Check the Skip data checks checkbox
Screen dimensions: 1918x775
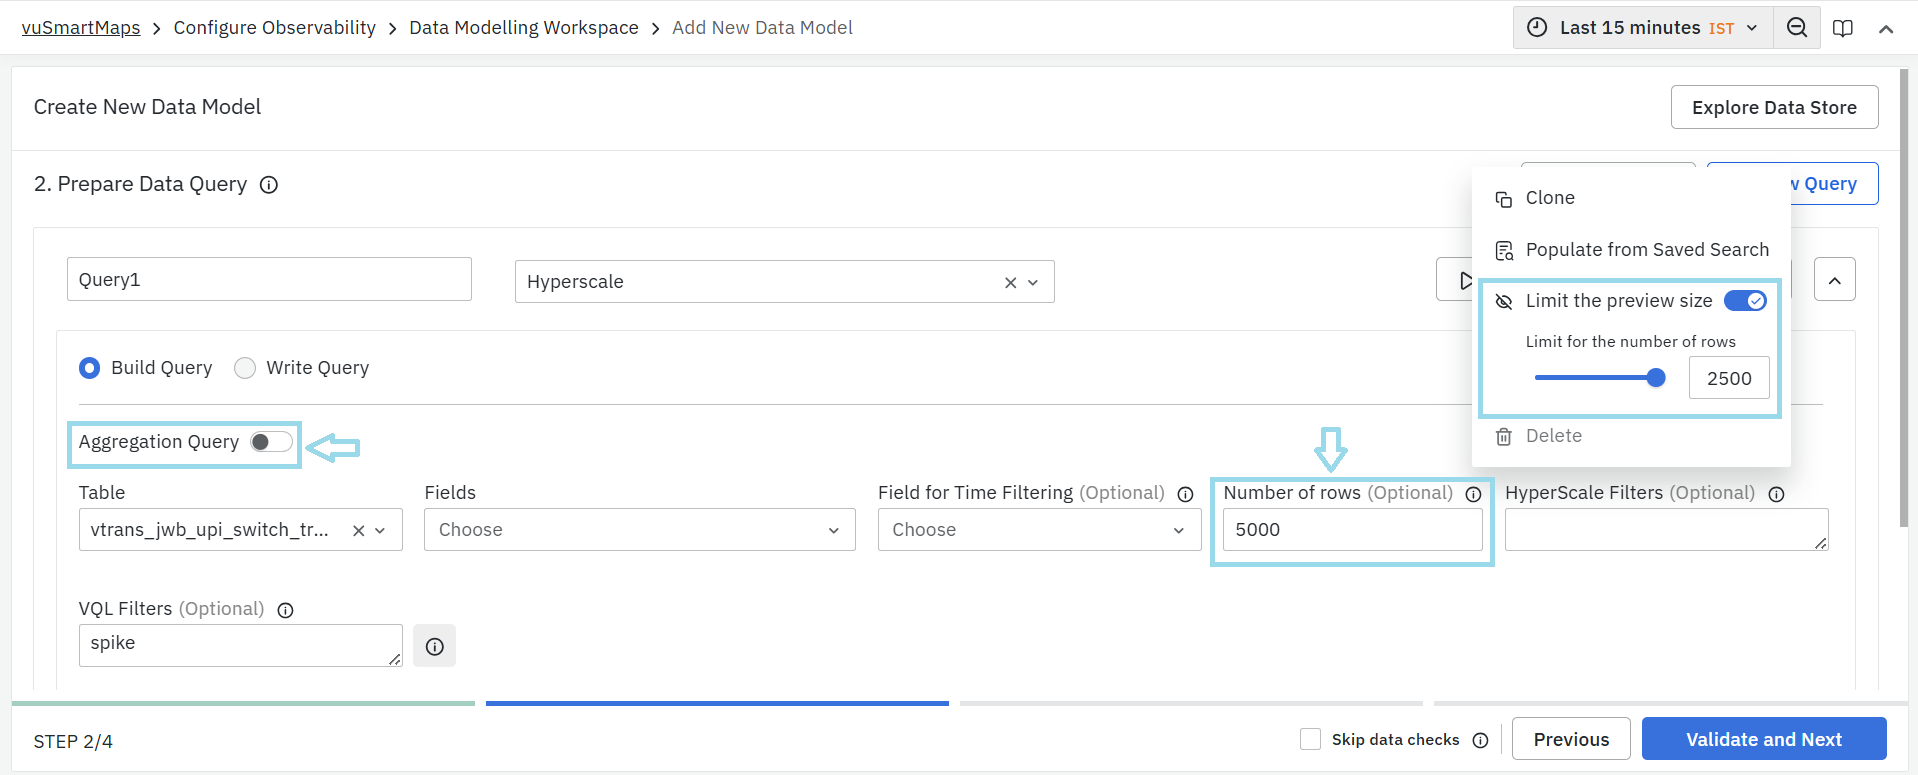1310,739
